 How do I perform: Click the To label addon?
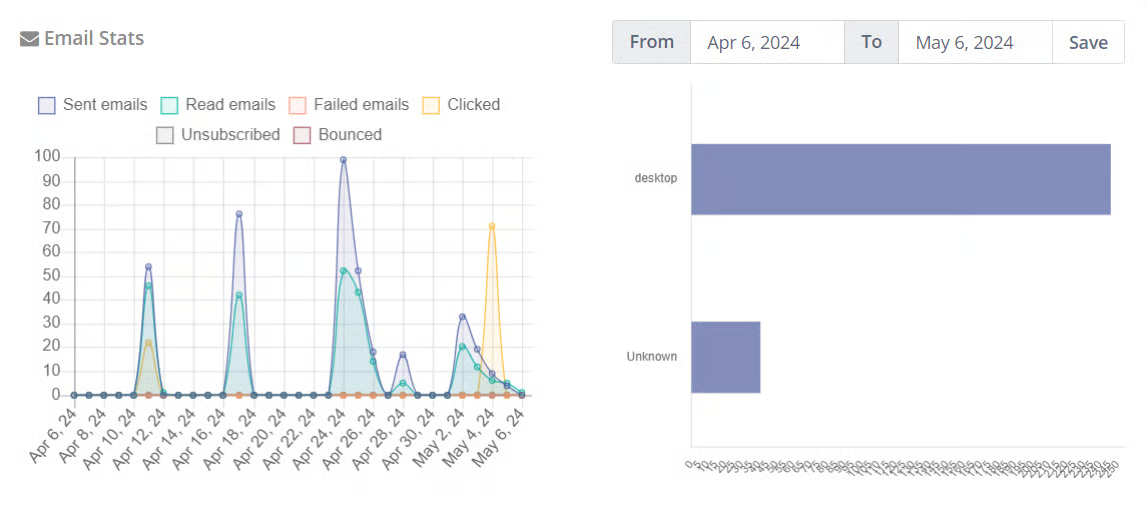(x=872, y=43)
